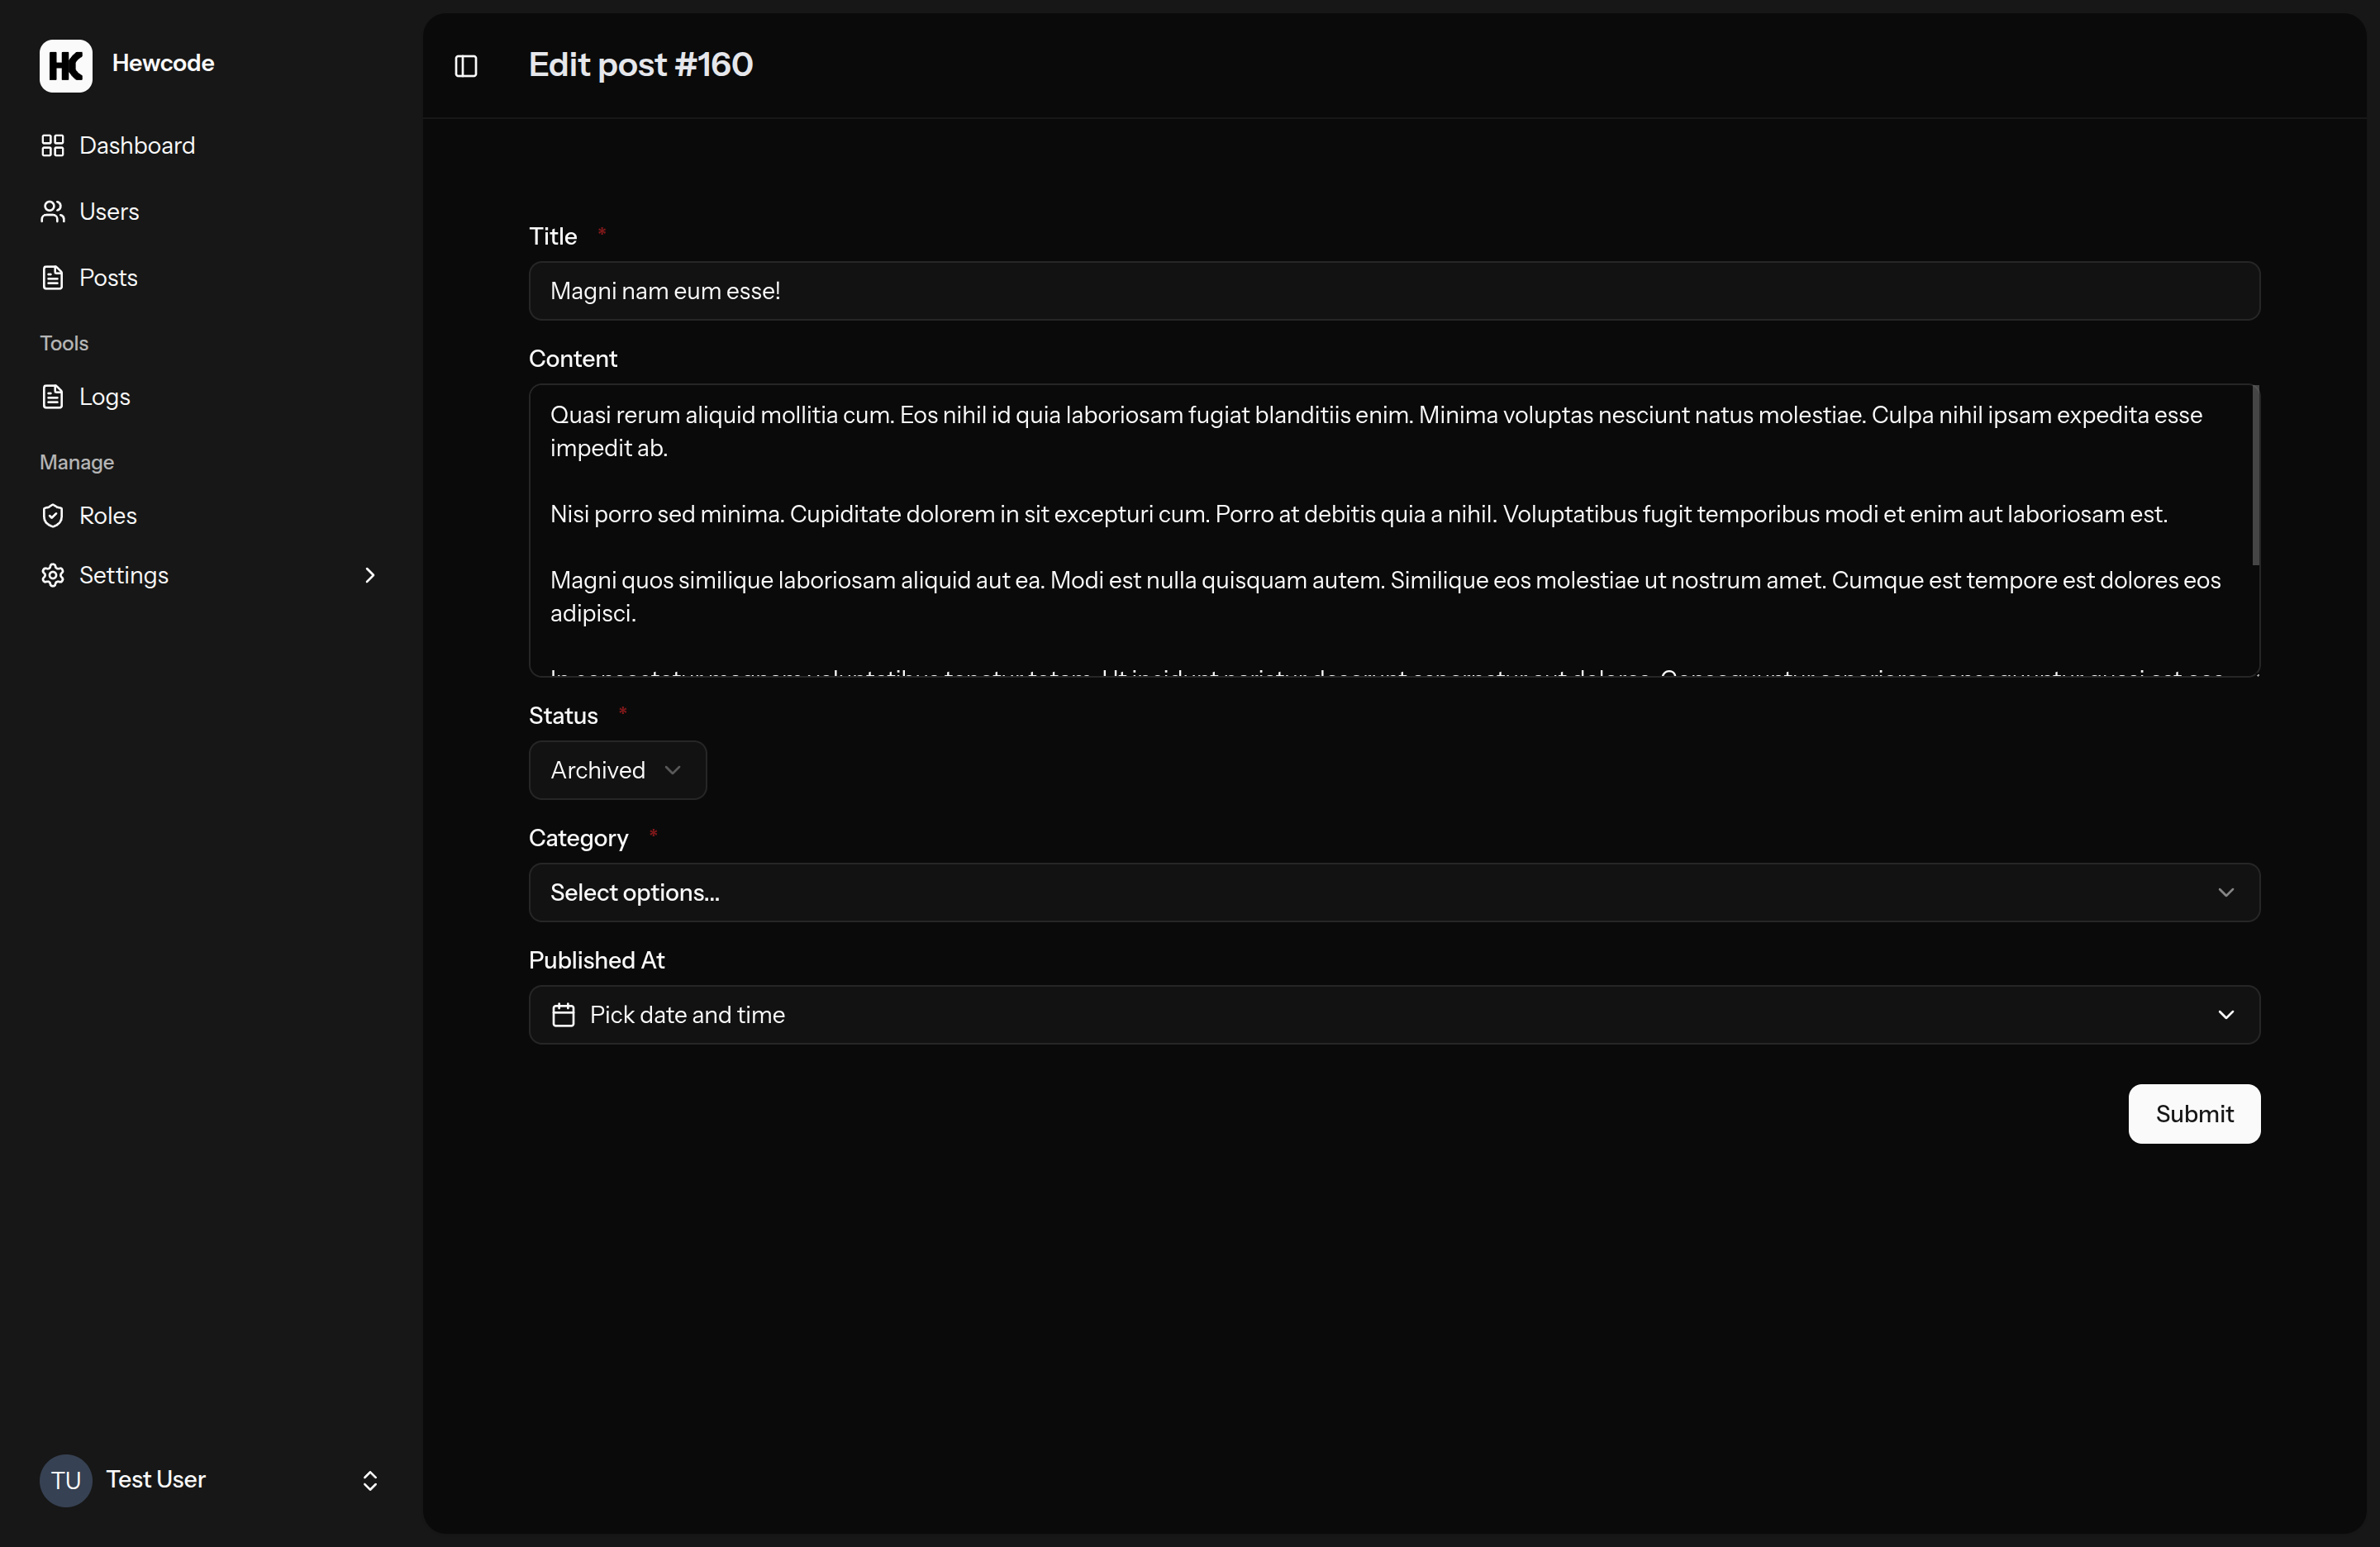Toggle the sidebar collapse icon

pyautogui.click(x=466, y=66)
